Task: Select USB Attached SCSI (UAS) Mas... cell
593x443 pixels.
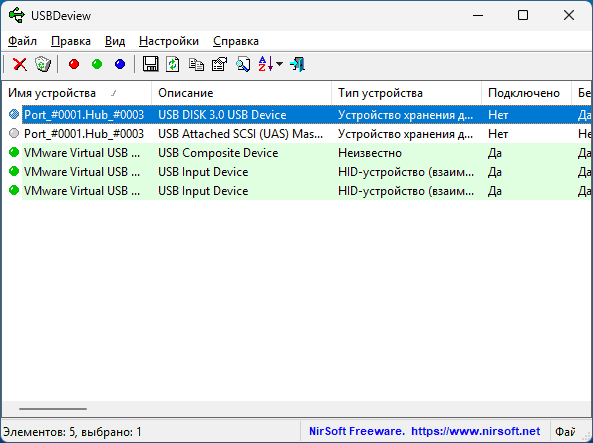Action: click(241, 134)
